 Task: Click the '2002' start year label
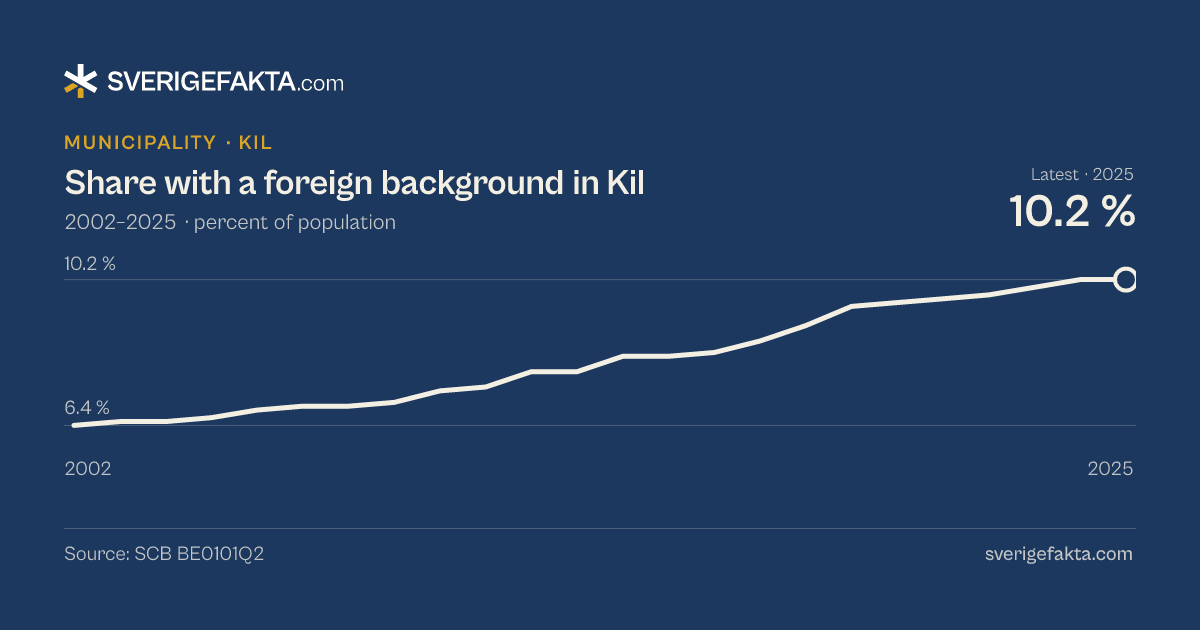[x=88, y=468]
